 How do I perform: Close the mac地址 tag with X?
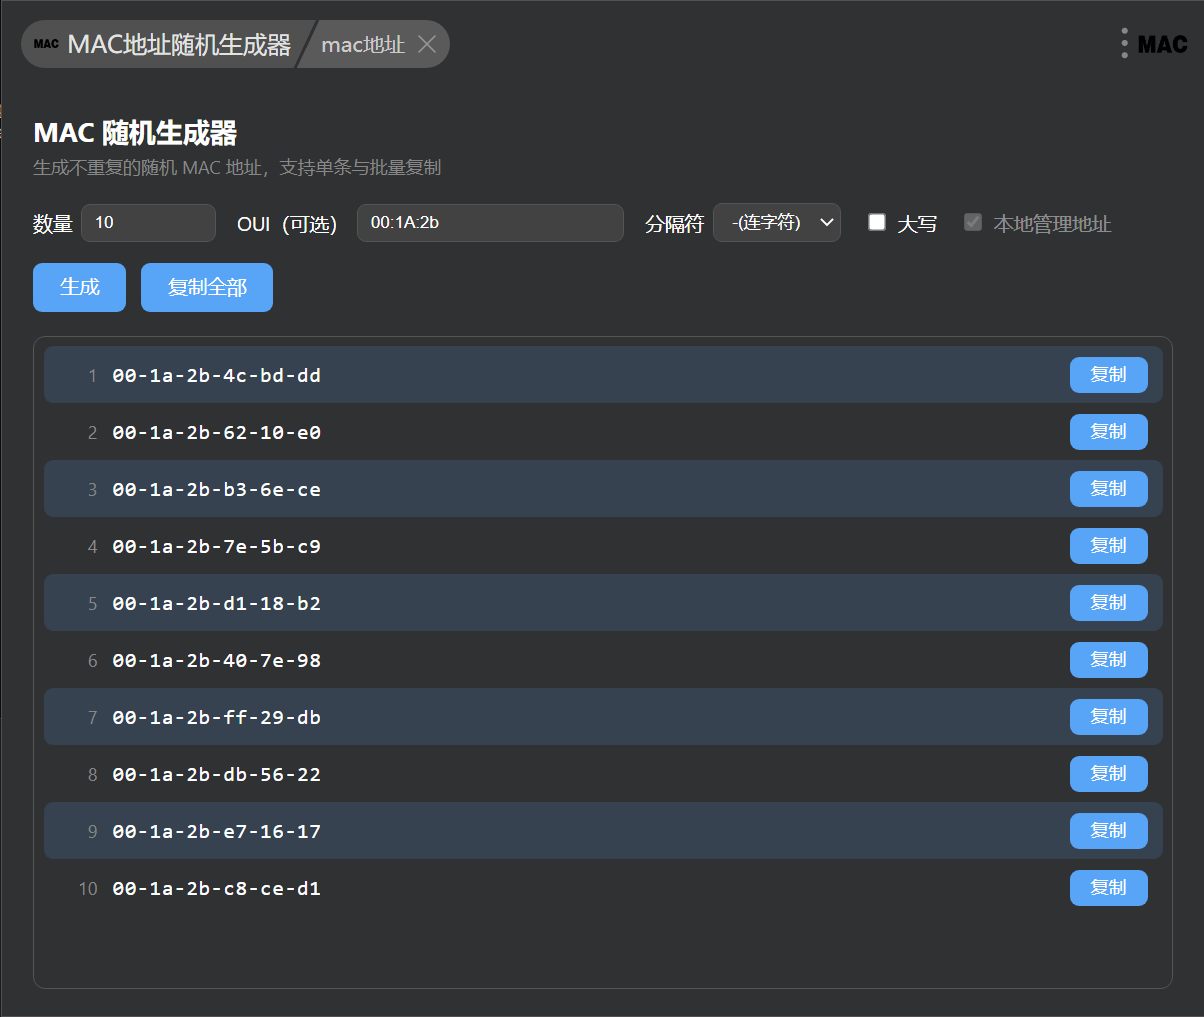(x=427, y=44)
